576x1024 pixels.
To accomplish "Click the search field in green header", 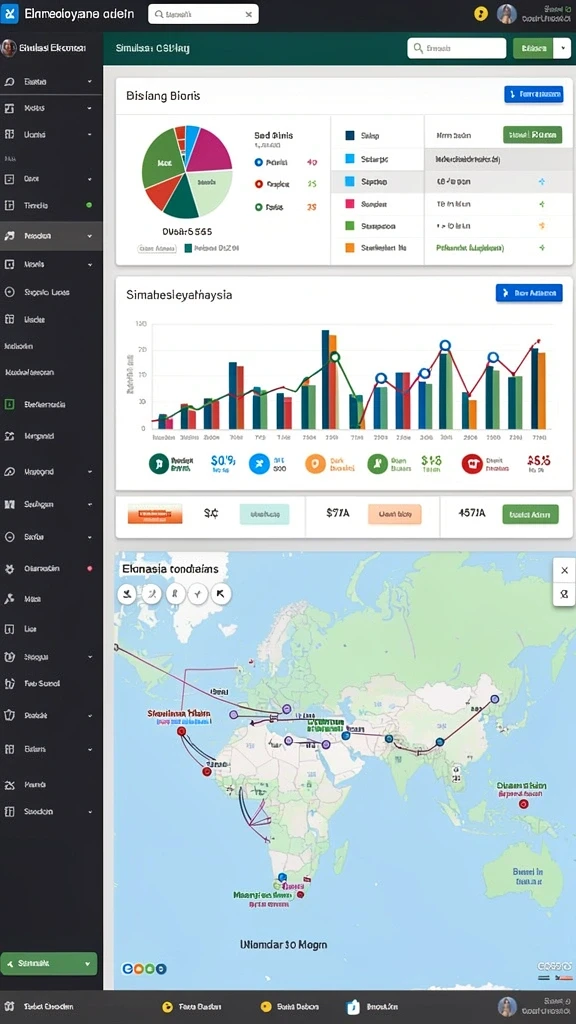I will (x=456, y=48).
